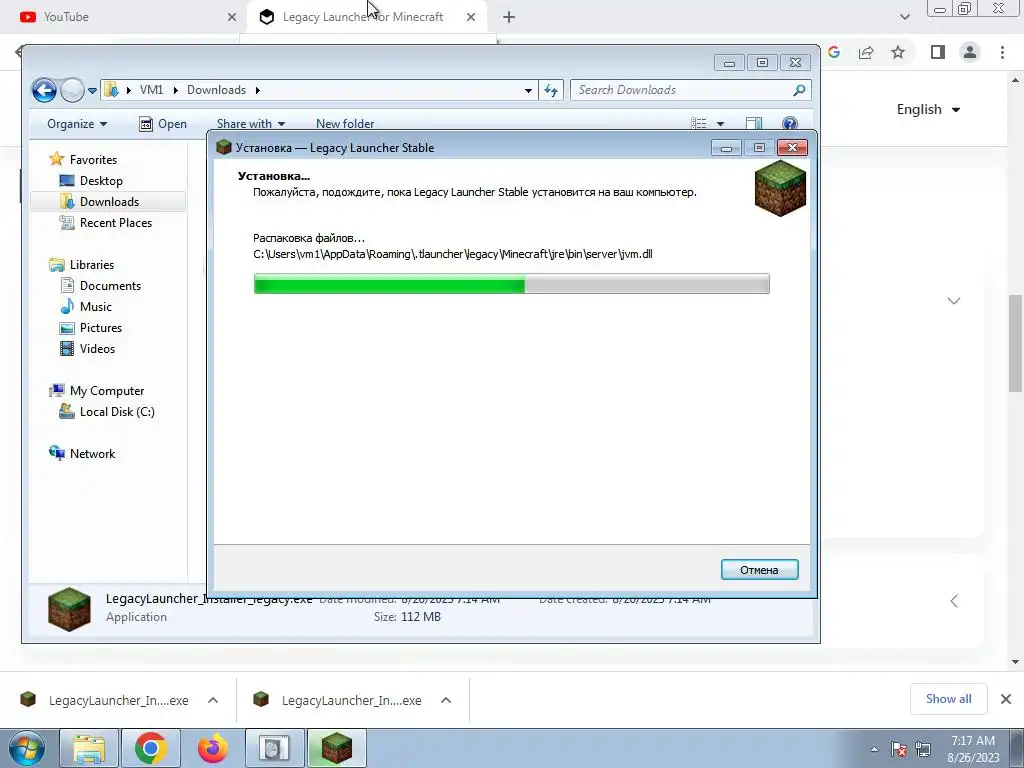Expand the address bar path history dropdown
The width and height of the screenshot is (1024, 768).
(x=528, y=90)
